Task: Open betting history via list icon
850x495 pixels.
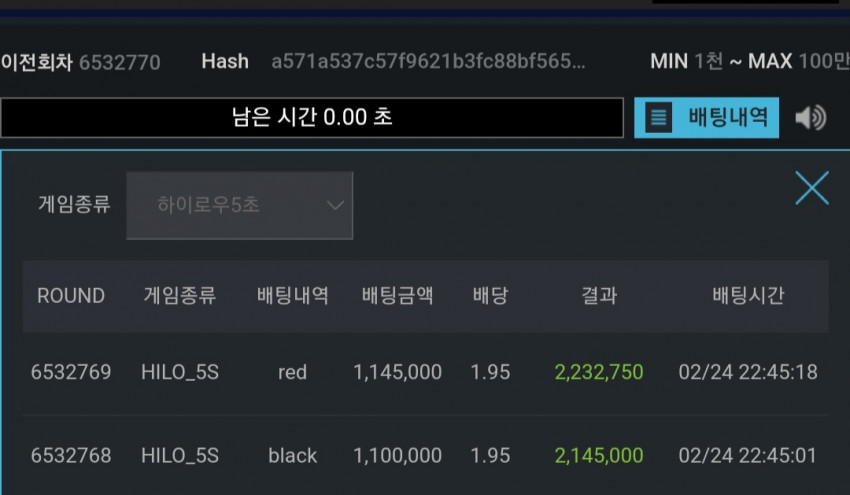Action: pyautogui.click(x=659, y=117)
